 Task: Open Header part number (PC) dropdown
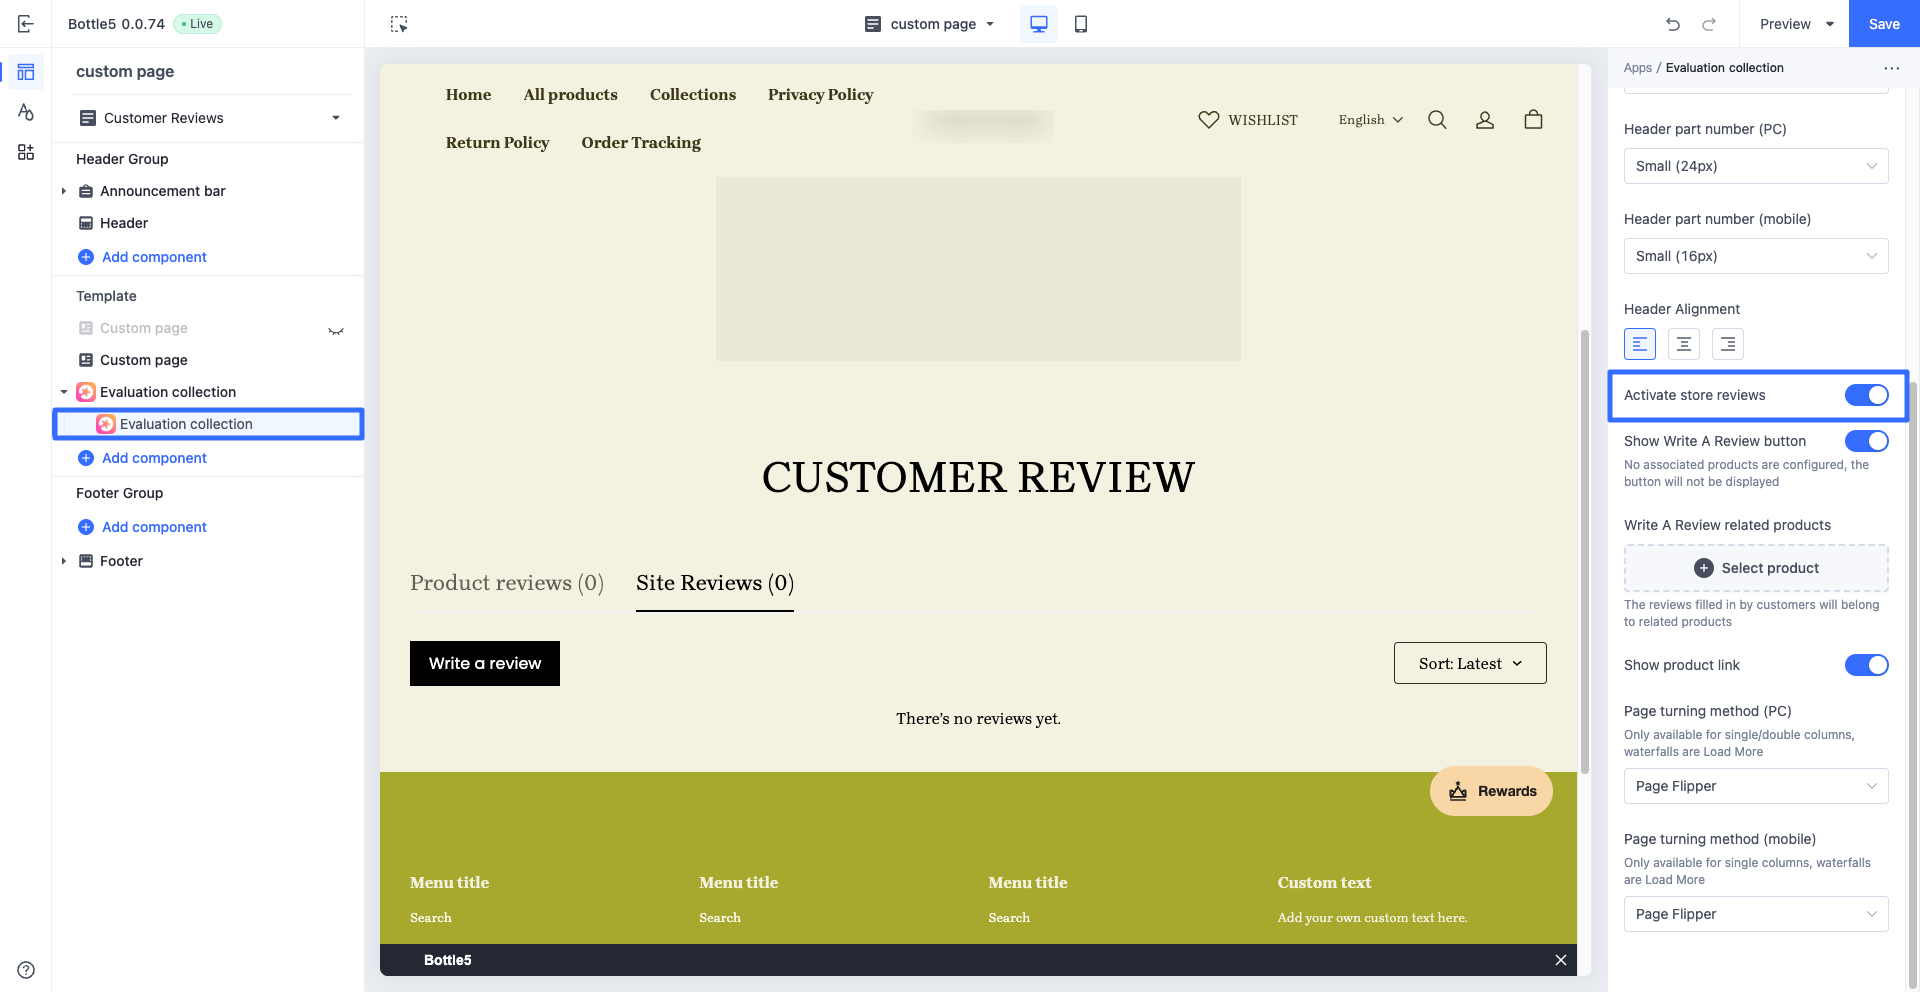1756,166
